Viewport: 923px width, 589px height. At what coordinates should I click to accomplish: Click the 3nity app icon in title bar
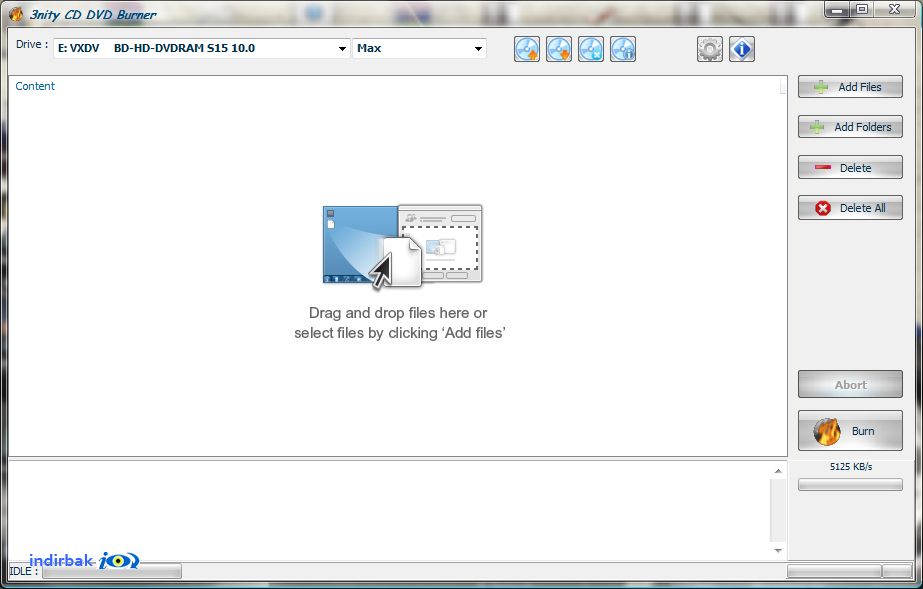[x=16, y=14]
